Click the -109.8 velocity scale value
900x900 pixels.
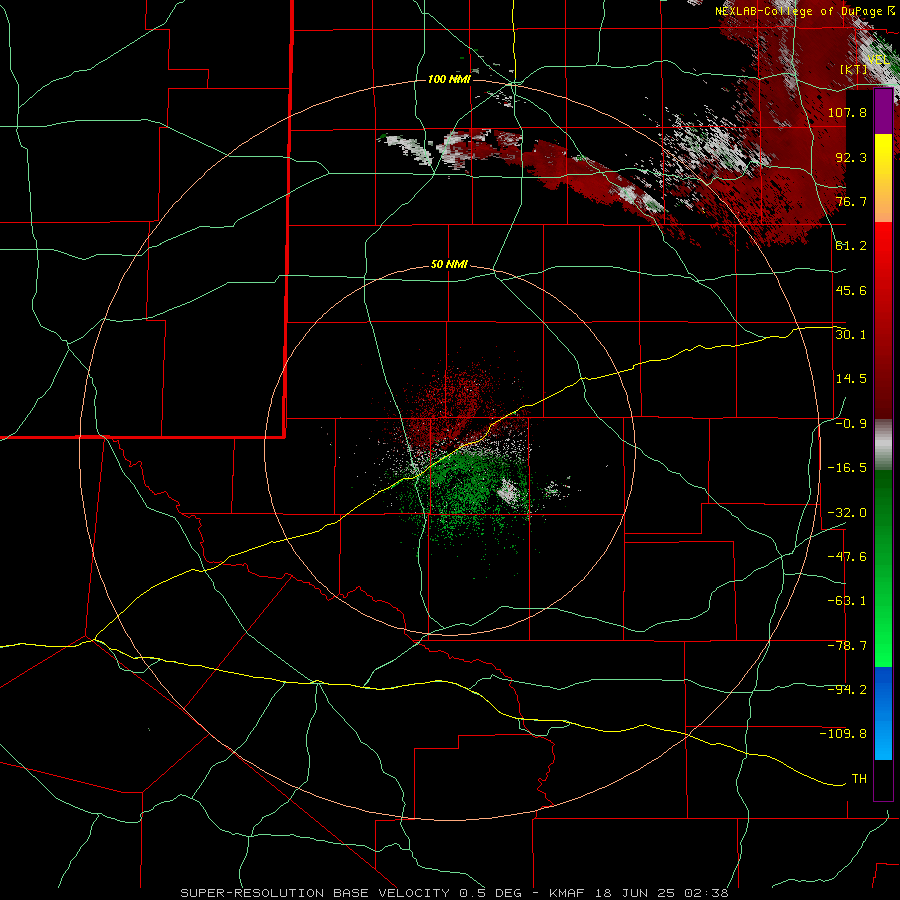point(843,734)
